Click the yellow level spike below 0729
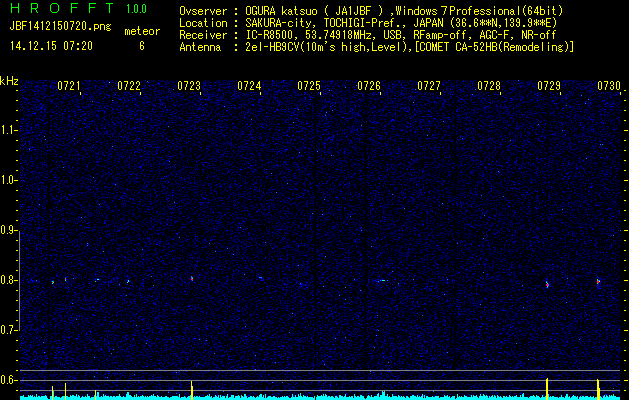This screenshot has height=400, width=629. tap(547, 389)
